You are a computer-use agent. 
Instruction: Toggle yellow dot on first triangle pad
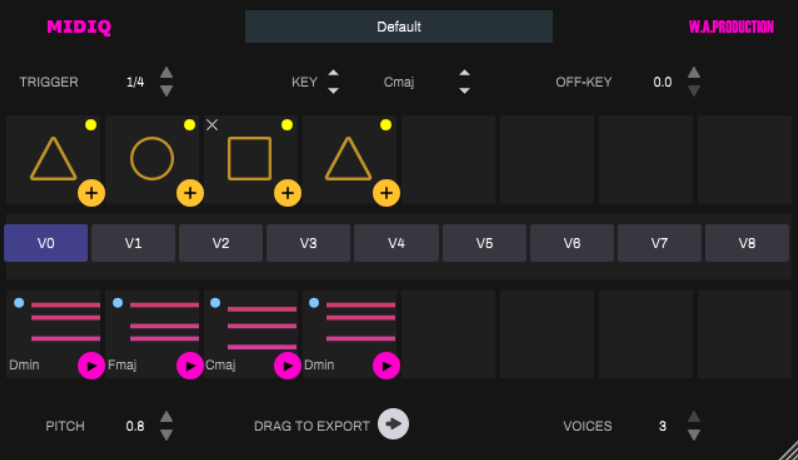point(91,125)
